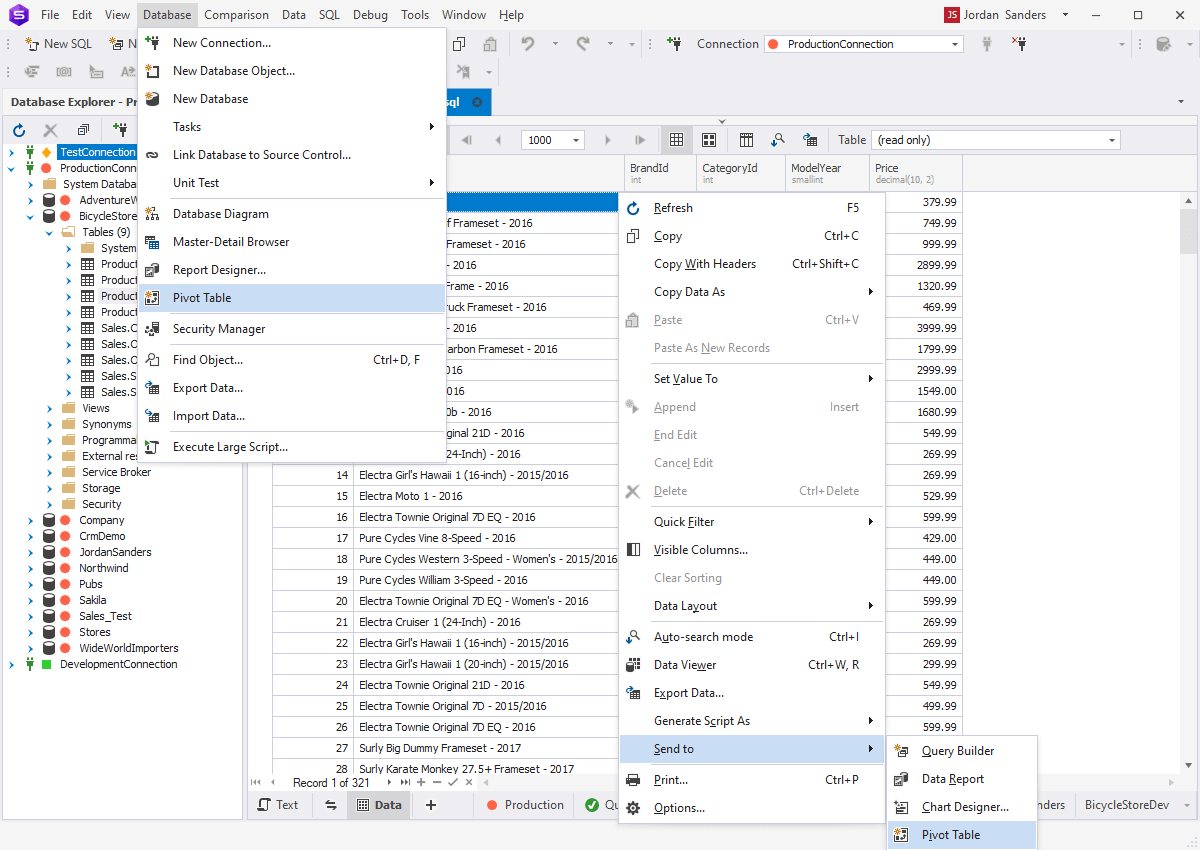Choose Chart Designer... in Send to submenu
Viewport: 1200px width, 850px height.
tap(962, 807)
